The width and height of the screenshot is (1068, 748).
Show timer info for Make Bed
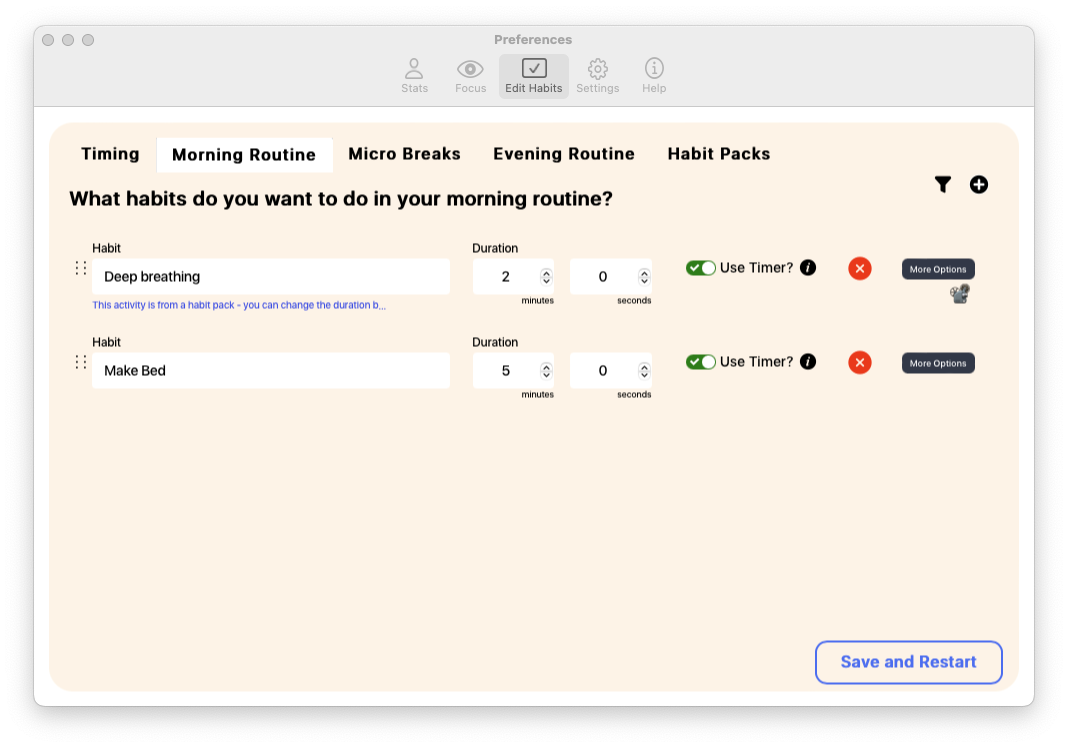click(x=808, y=362)
